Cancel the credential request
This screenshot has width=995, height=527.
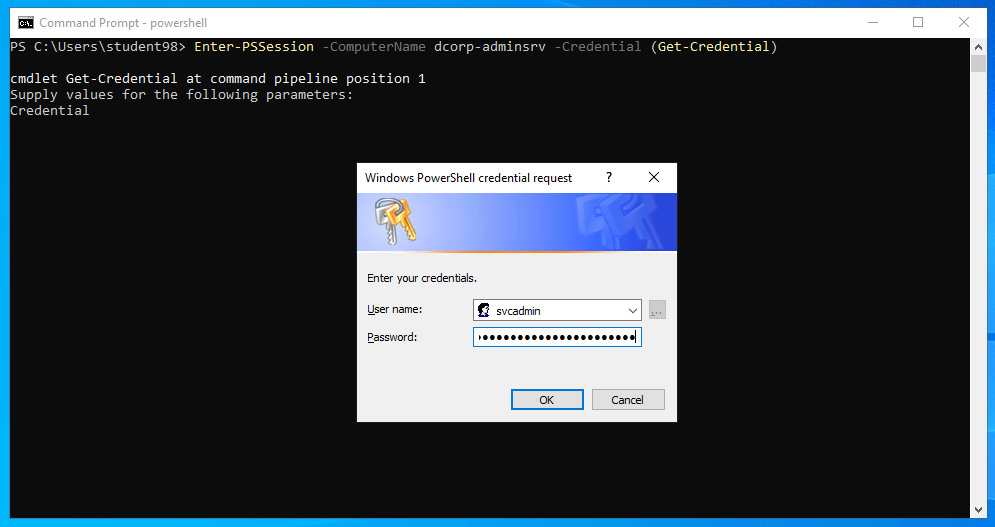[x=628, y=400]
